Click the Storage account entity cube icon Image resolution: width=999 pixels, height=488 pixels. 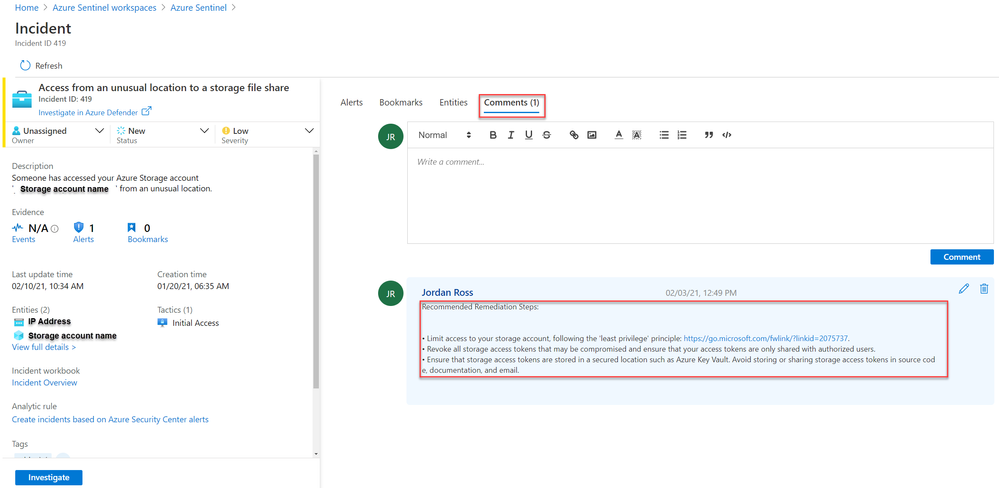[x=18, y=335]
